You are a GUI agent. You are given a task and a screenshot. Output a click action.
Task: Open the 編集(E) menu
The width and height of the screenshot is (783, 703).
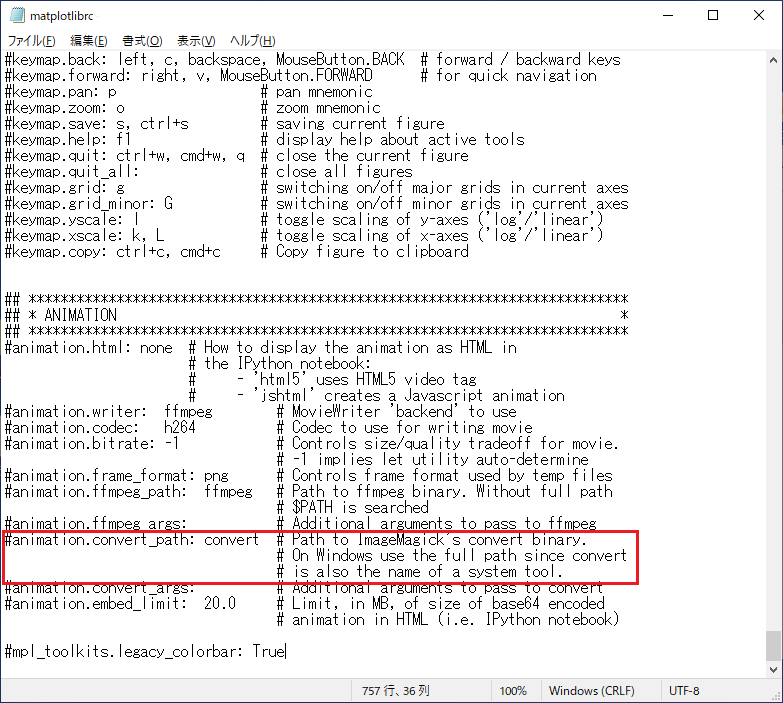[x=89, y=41]
